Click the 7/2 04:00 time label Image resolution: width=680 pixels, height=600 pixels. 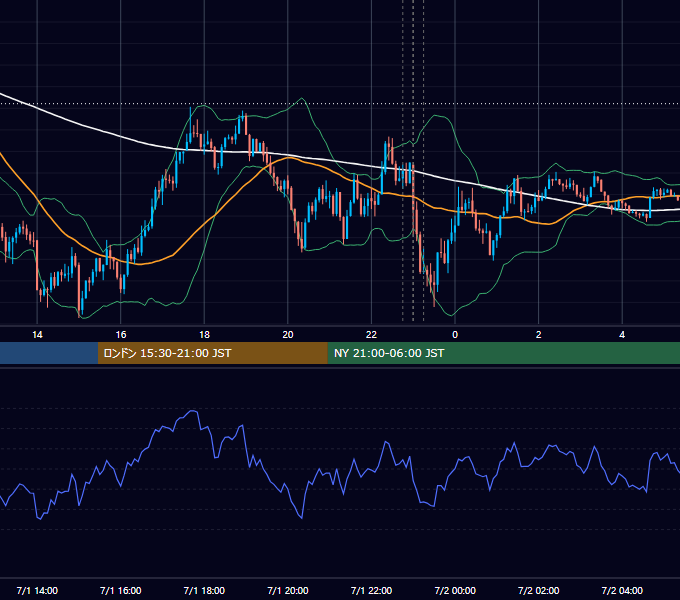coord(622,590)
